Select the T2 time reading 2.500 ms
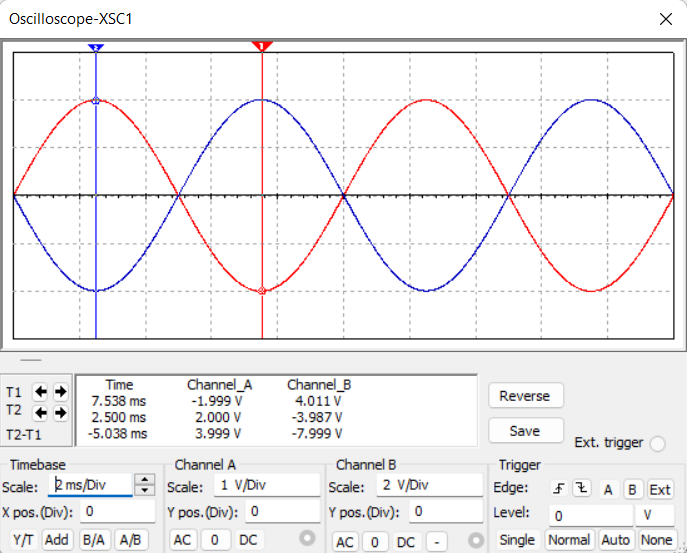 (119, 417)
